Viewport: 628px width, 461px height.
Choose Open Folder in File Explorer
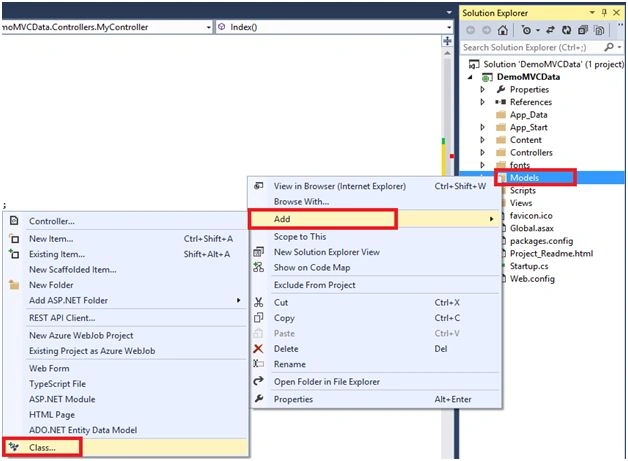pos(376,382)
